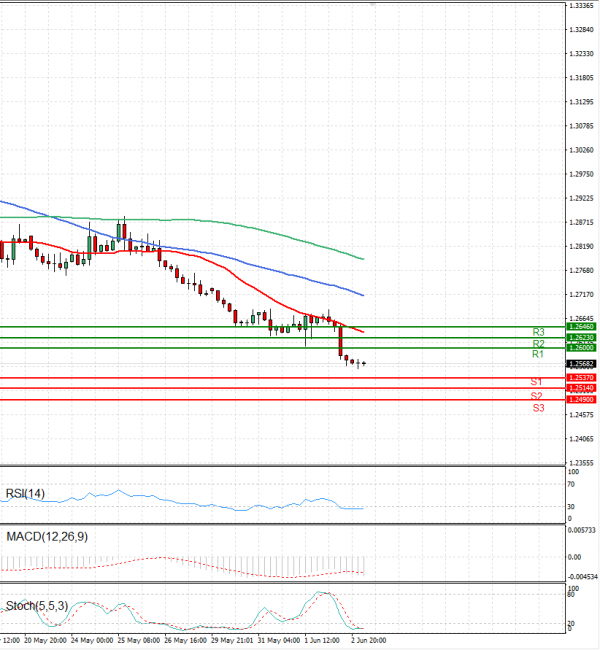The image size is (600, 650).
Task: Click the 29 May 21:01 time marker
Action: pos(232,640)
